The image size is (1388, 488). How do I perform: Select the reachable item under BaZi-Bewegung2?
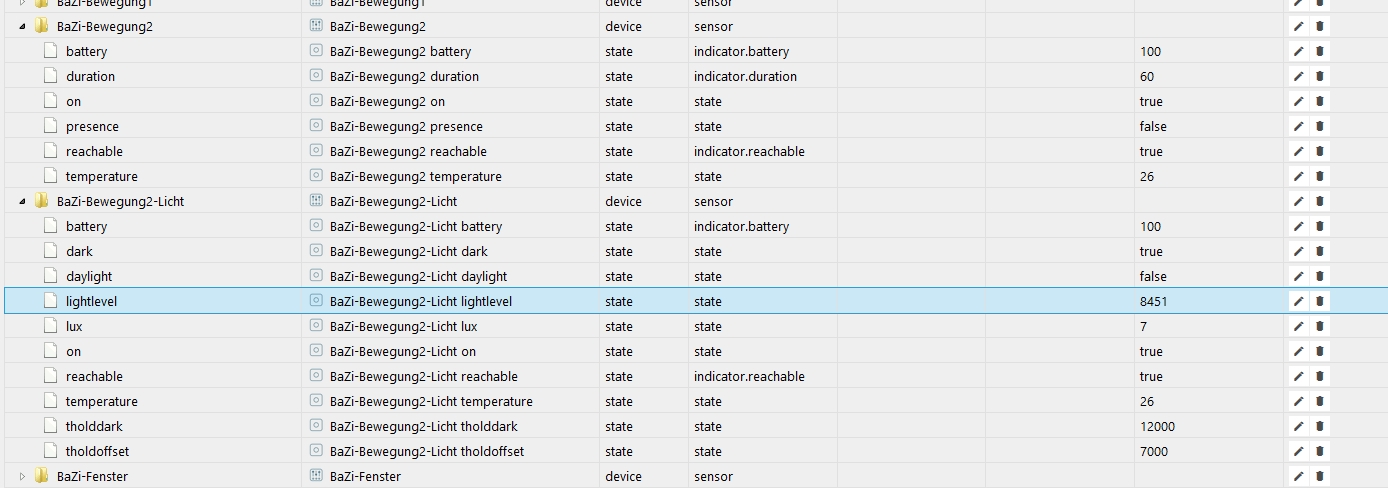(x=94, y=151)
